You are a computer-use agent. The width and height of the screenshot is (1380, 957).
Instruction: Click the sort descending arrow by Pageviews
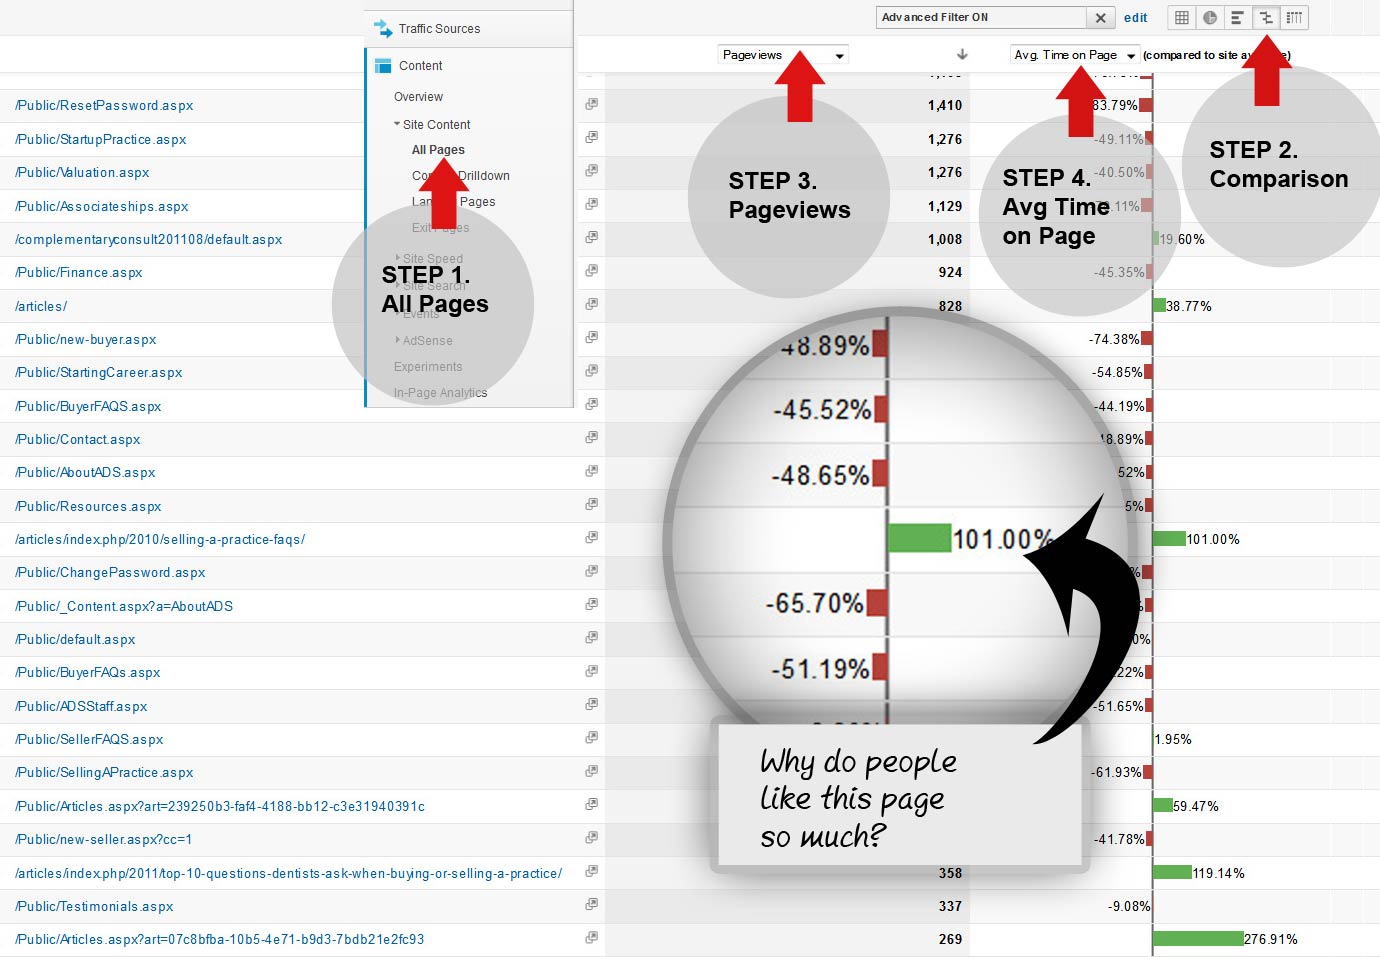pyautogui.click(x=962, y=55)
